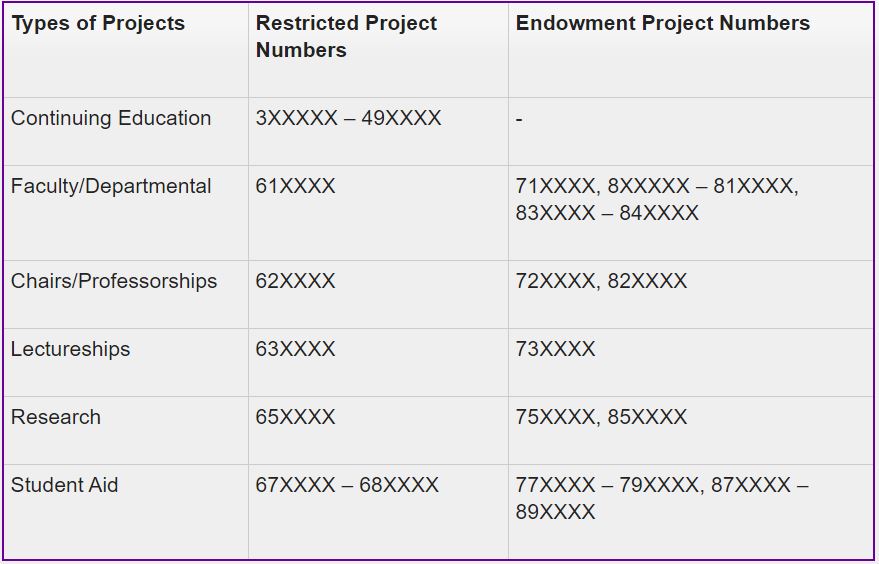The image size is (879, 564).
Task: Click the cell starting with "77XXXX – 79XXXX"
Action: pyautogui.click(x=662, y=499)
